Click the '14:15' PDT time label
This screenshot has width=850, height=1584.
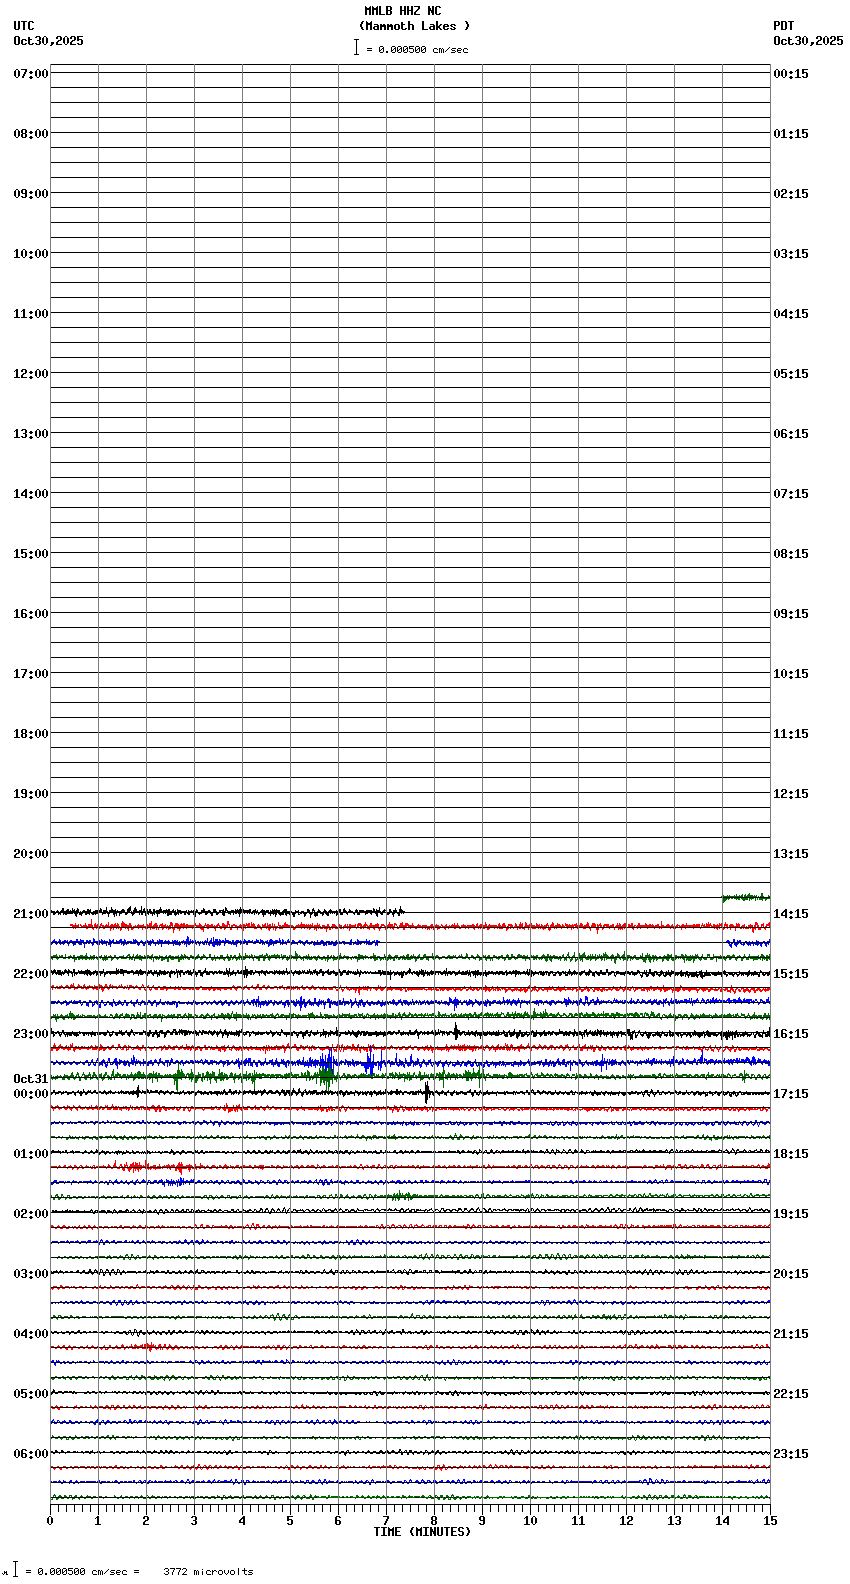(791, 914)
